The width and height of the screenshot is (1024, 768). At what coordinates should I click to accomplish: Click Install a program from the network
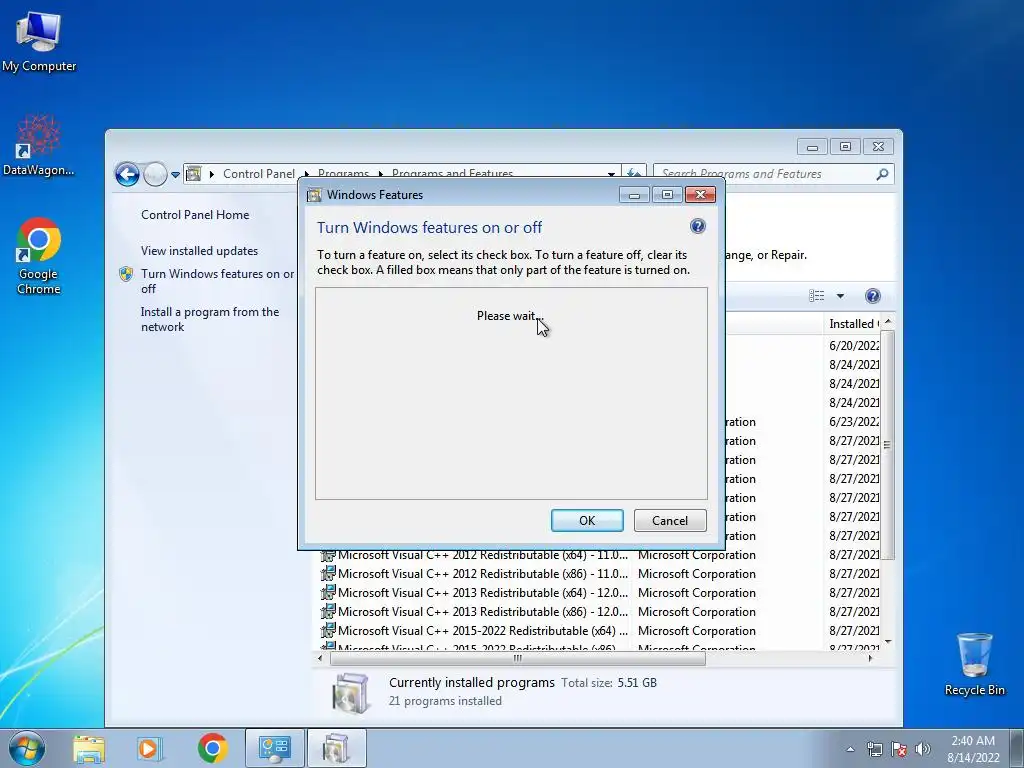pyautogui.click(x=210, y=319)
